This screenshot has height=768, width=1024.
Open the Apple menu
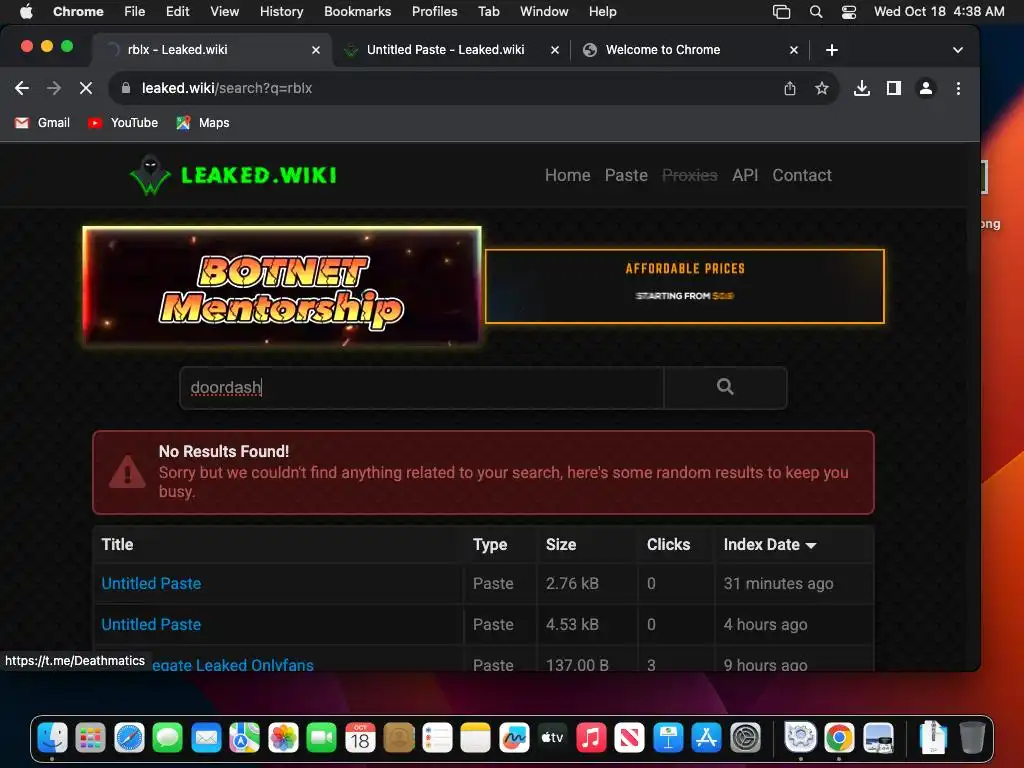[x=26, y=12]
